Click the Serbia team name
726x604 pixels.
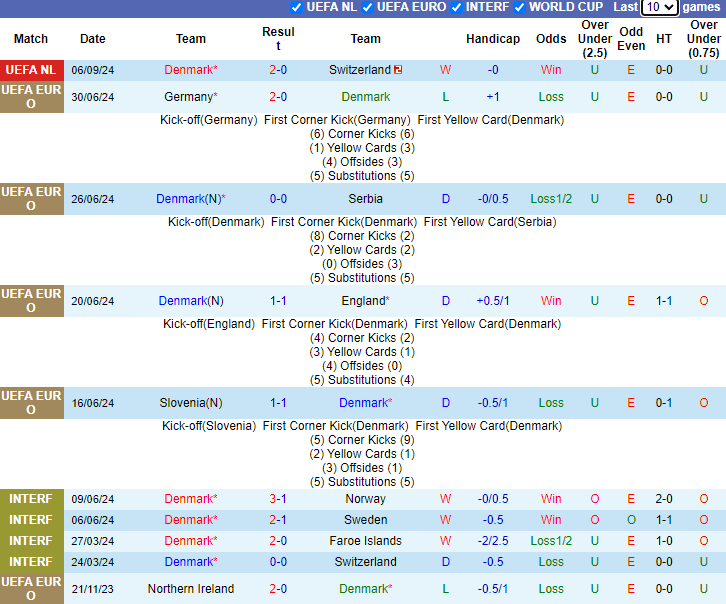pyautogui.click(x=365, y=199)
